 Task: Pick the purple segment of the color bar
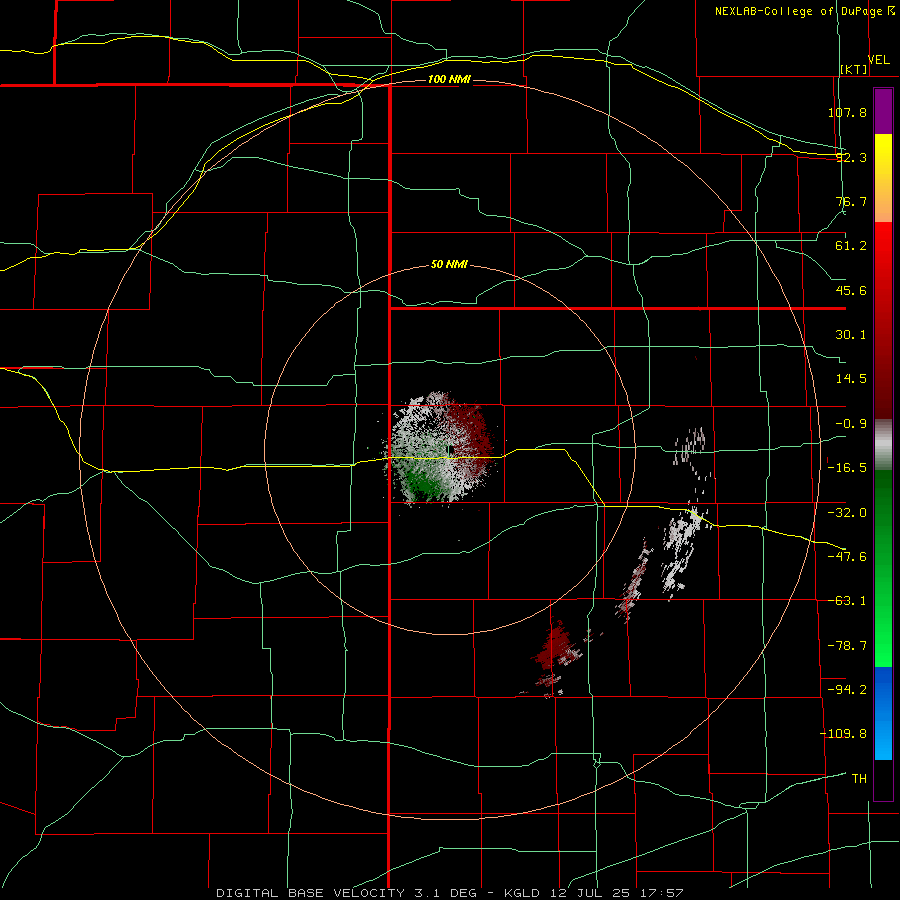point(883,111)
